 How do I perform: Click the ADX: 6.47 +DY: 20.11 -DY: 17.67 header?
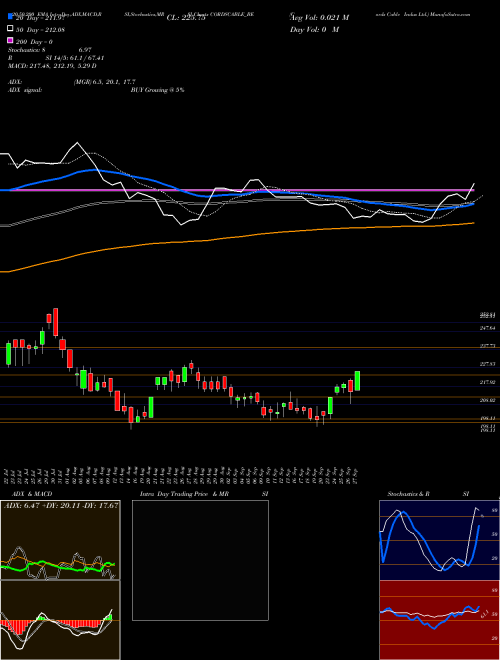coord(61,505)
